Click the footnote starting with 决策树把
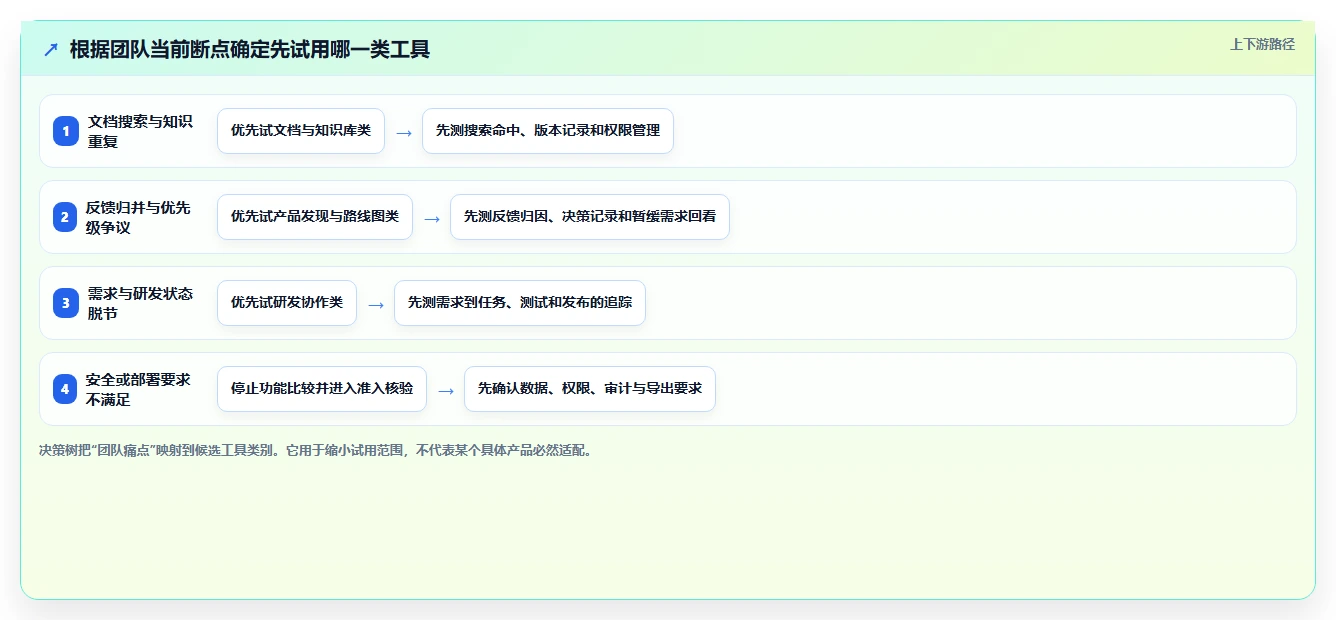This screenshot has height=620, width=1336. [x=317, y=450]
